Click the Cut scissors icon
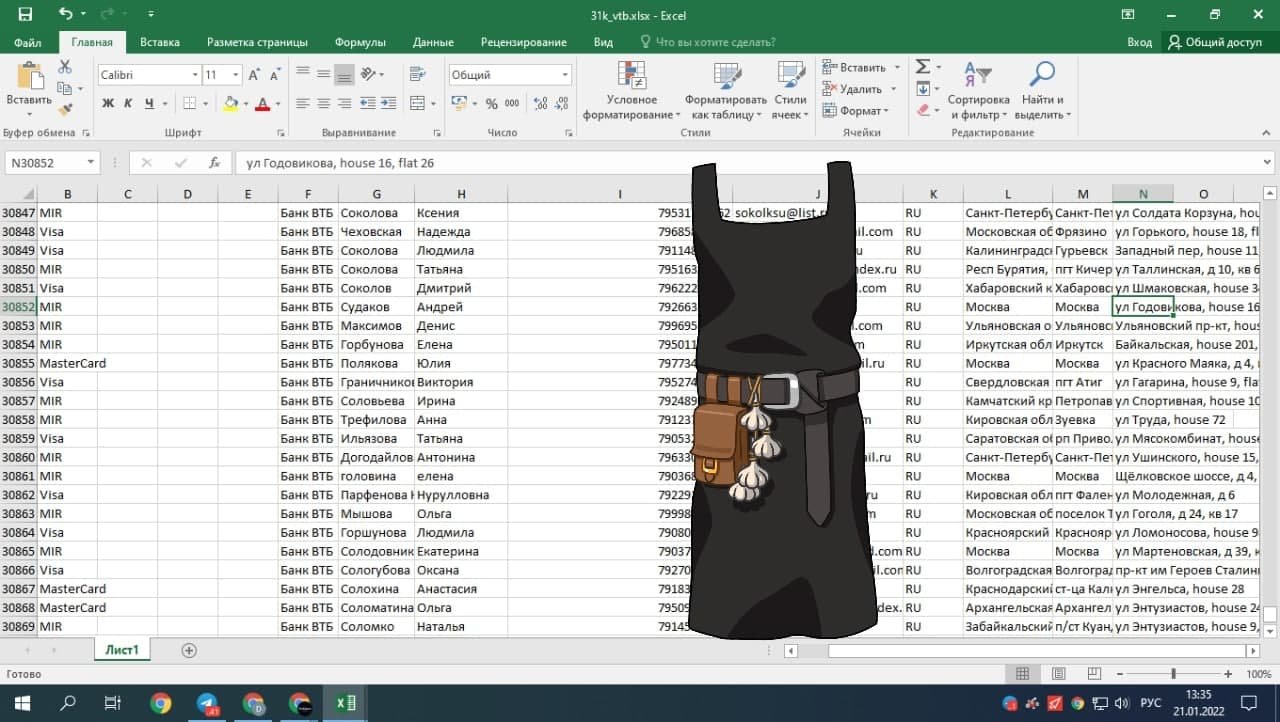Image resolution: width=1280 pixels, height=722 pixels. (65, 67)
